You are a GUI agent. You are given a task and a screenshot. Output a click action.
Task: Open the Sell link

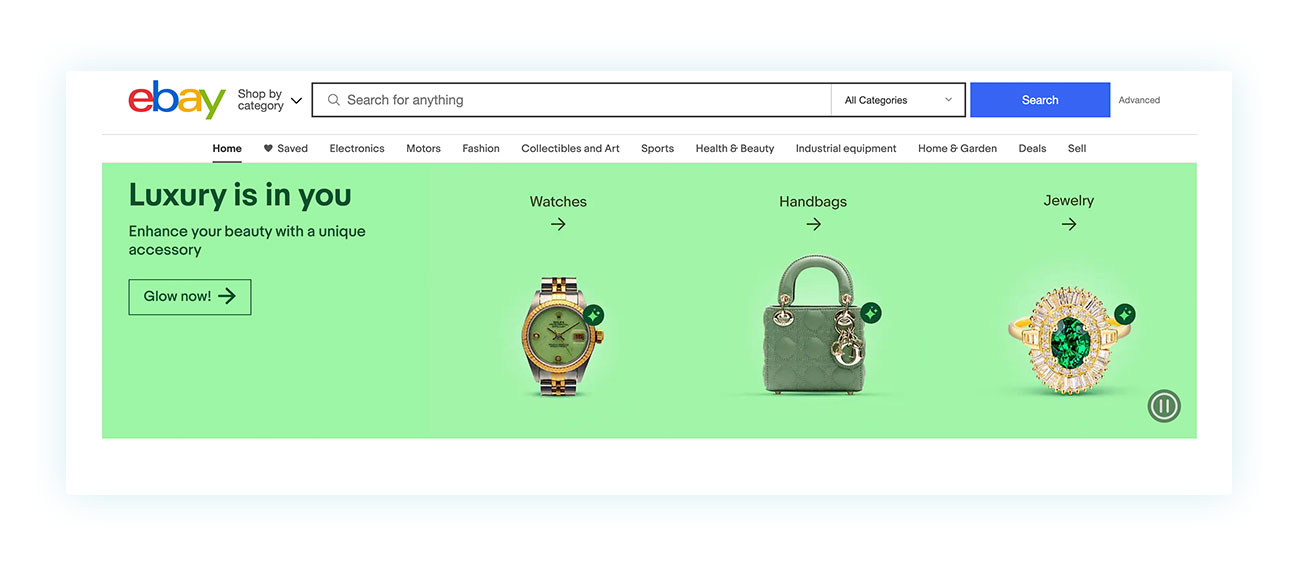(x=1077, y=148)
